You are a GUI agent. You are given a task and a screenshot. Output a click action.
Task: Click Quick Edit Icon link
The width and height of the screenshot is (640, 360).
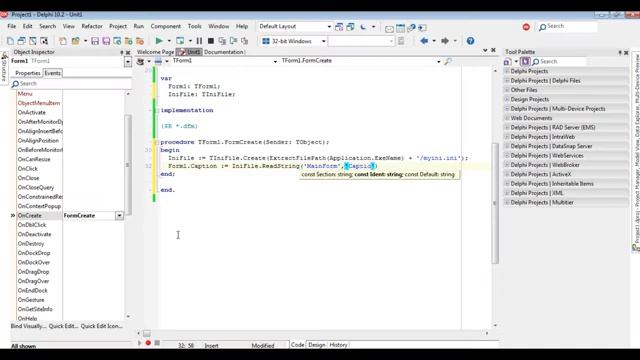(102, 326)
